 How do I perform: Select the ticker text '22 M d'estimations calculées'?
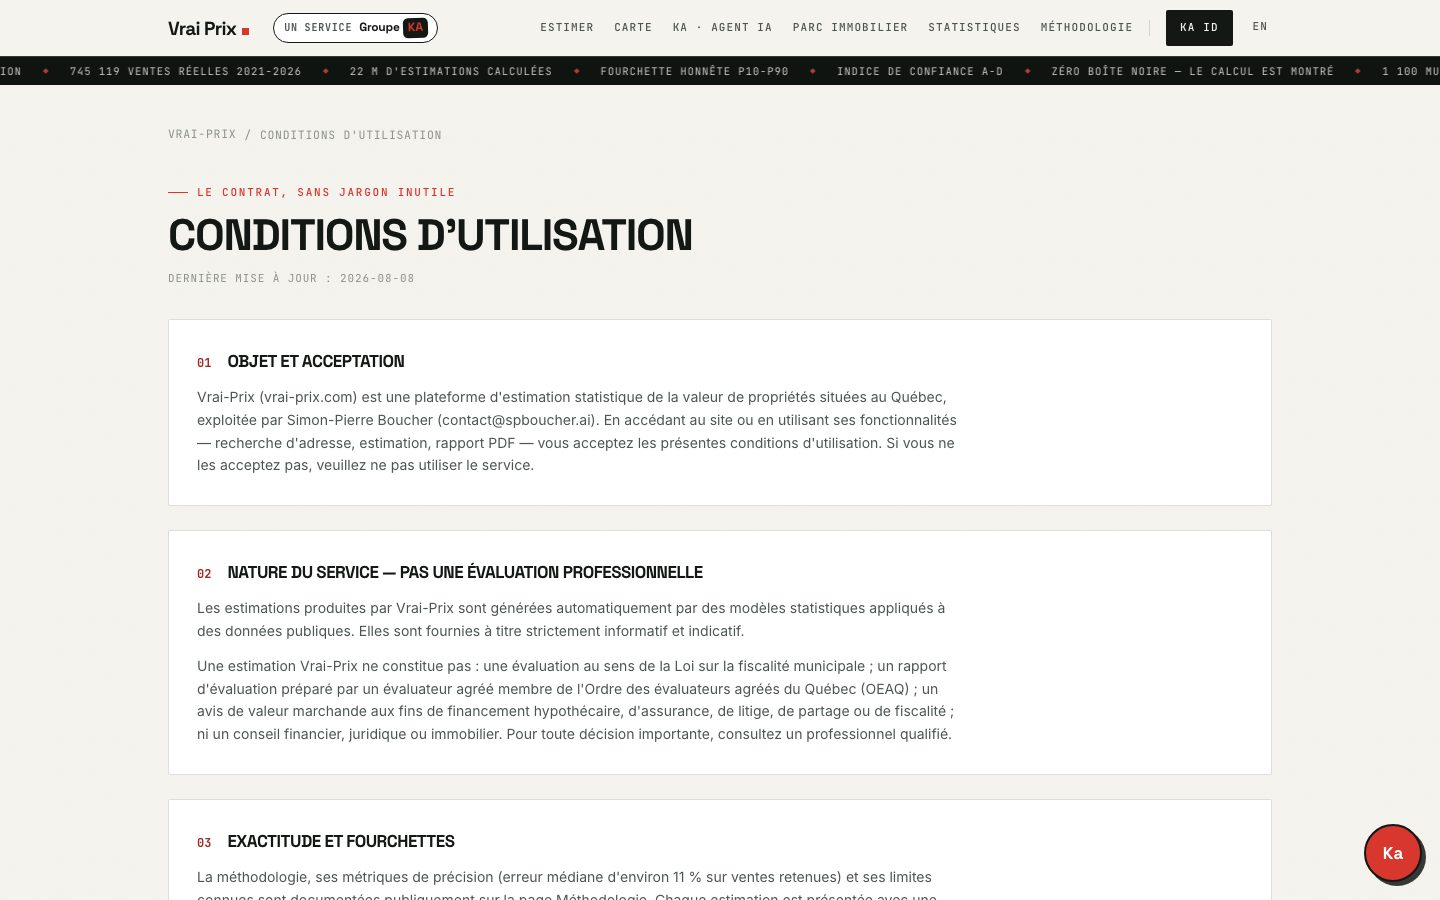[x=451, y=71]
